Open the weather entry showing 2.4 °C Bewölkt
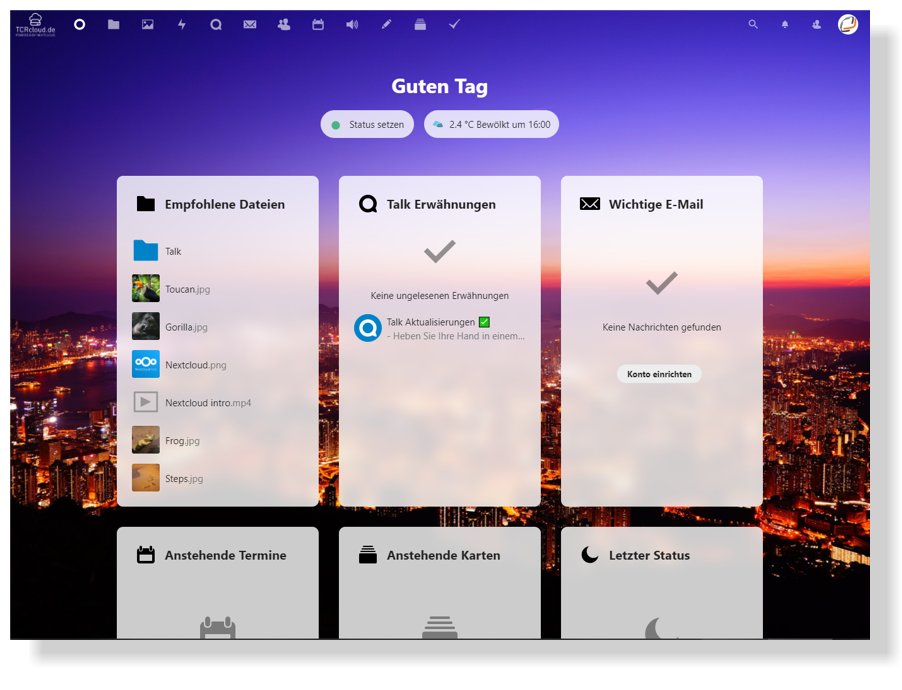This screenshot has height=690, width=902. point(491,124)
